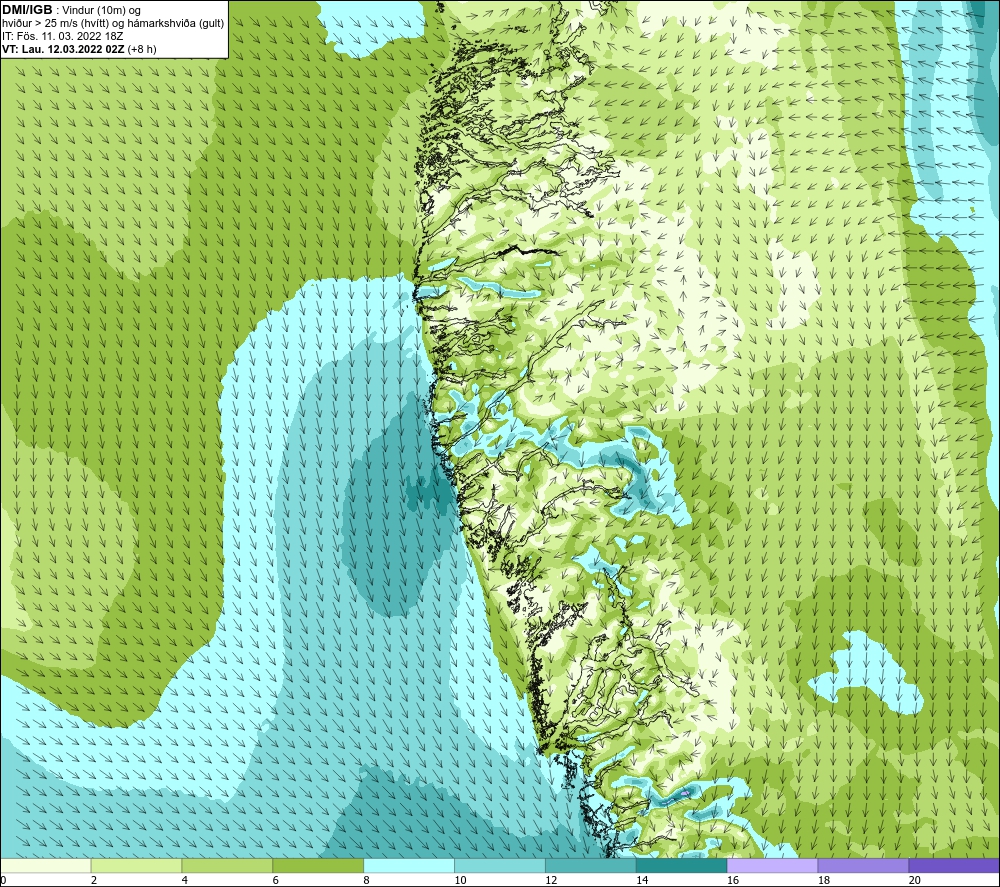Click the scale label '8'
The width and height of the screenshot is (1000, 887).
(367, 881)
